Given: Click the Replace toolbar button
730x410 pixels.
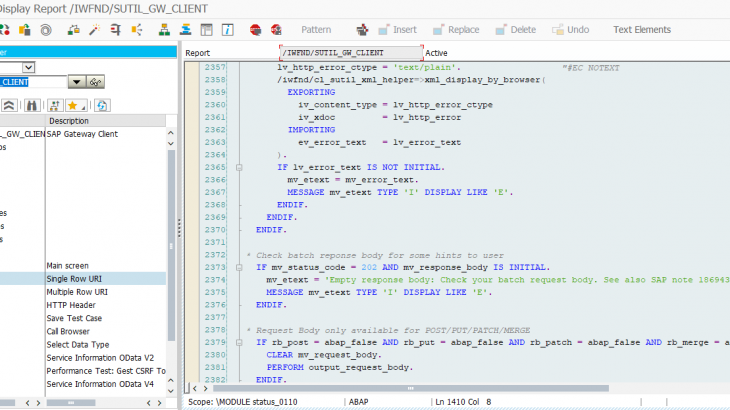Looking at the screenshot, I should click(456, 30).
